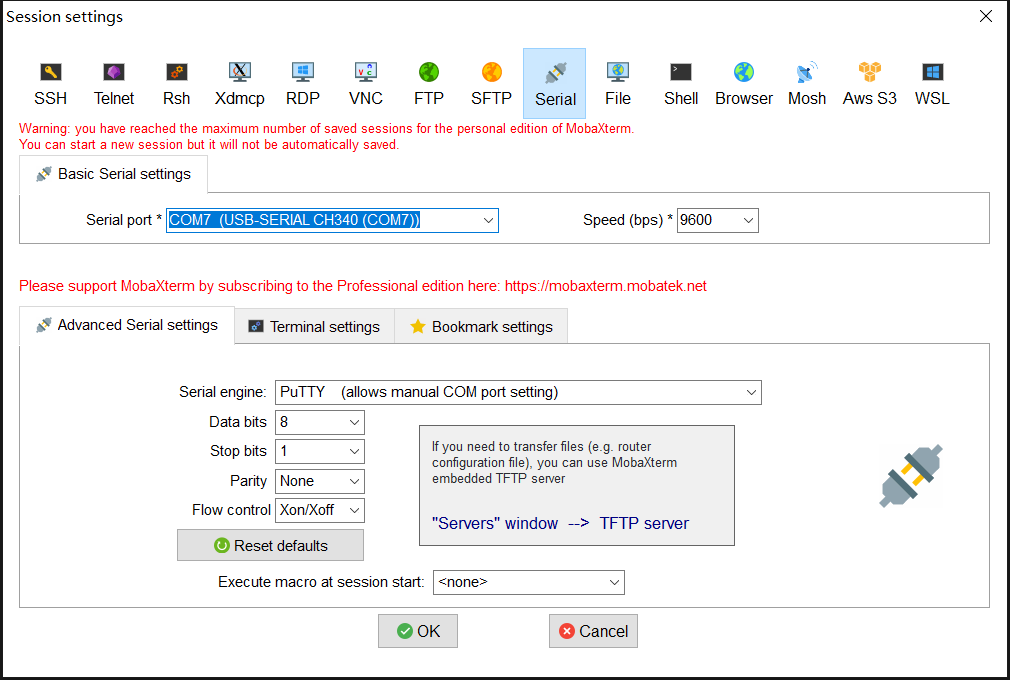
Task: Follow the "Servers" window TFTP server link
Action: 560,524
